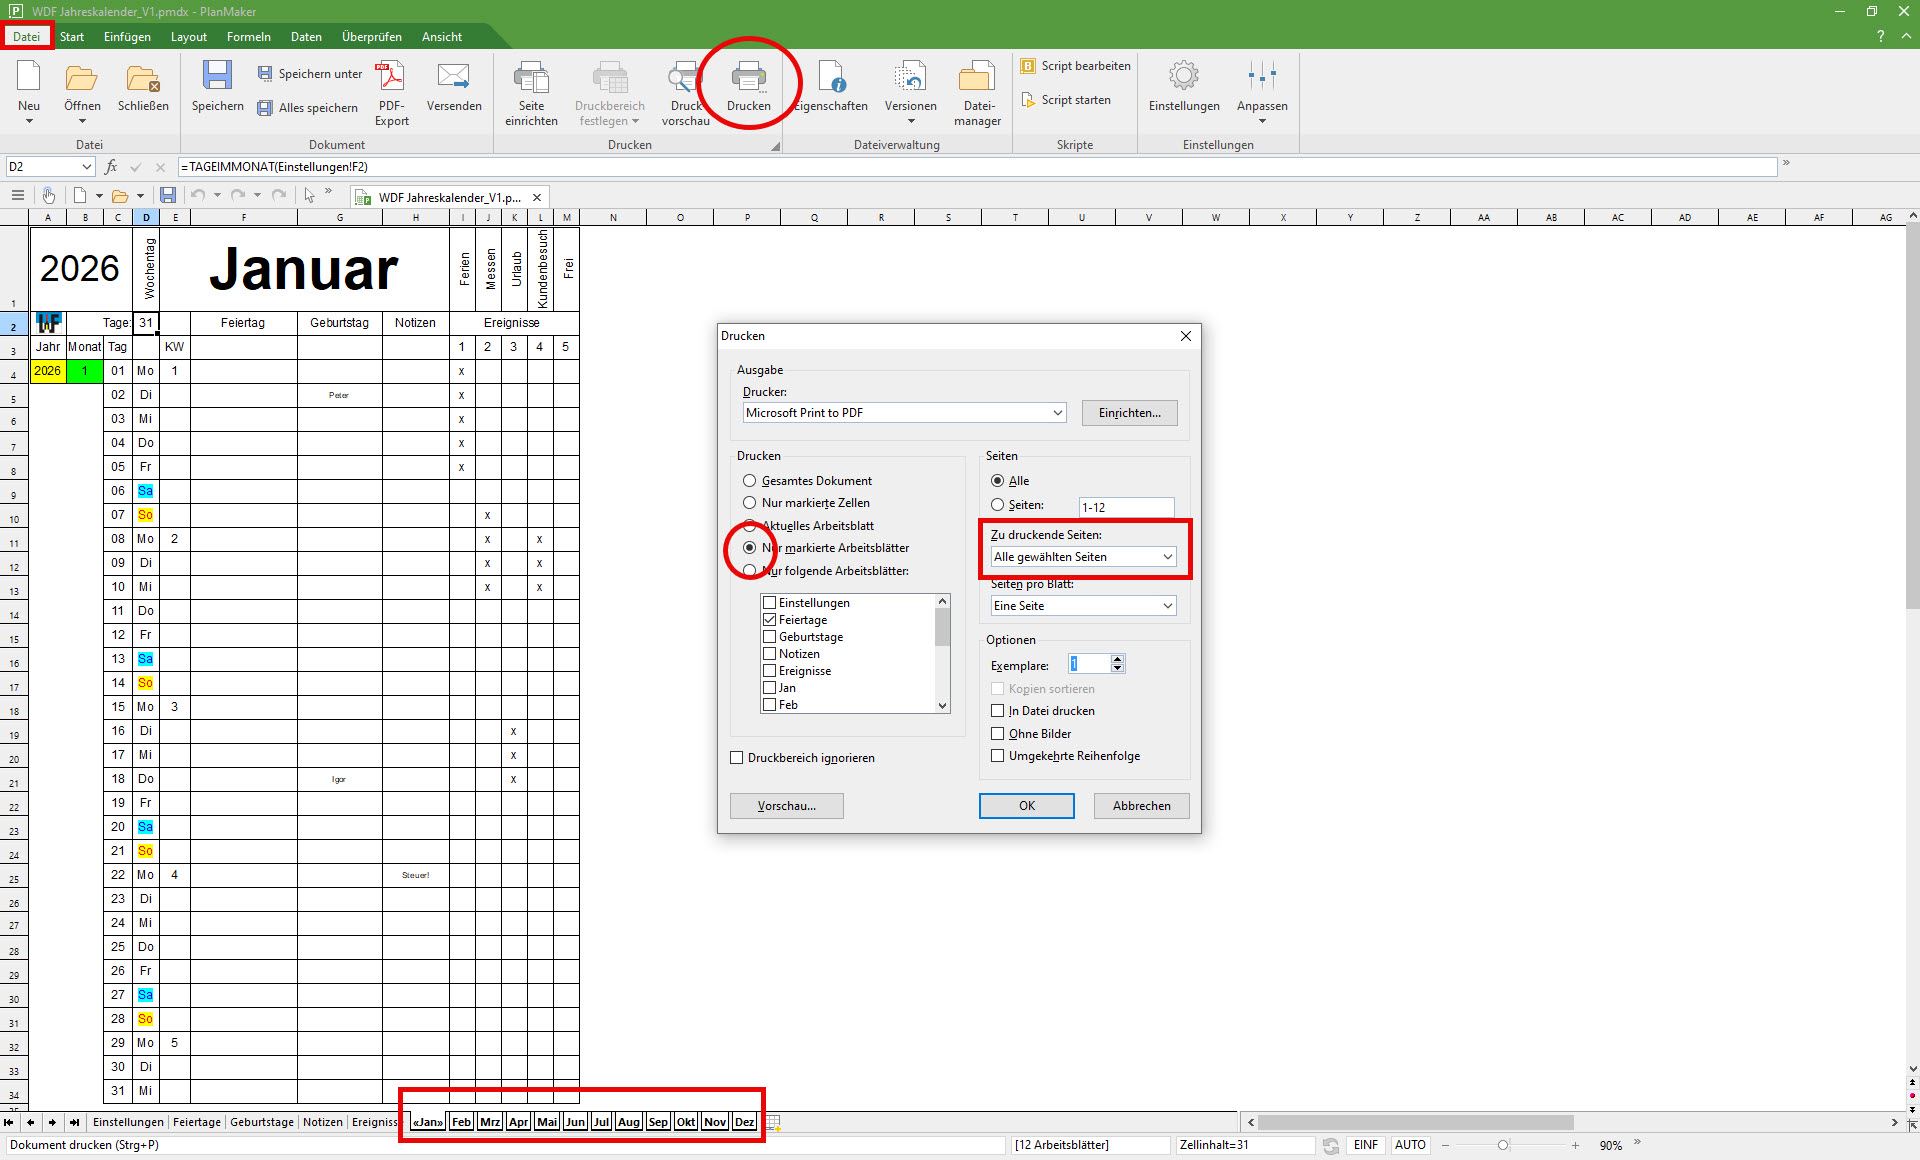
Task: Select the Feb worksheet tab
Action: point(461,1122)
